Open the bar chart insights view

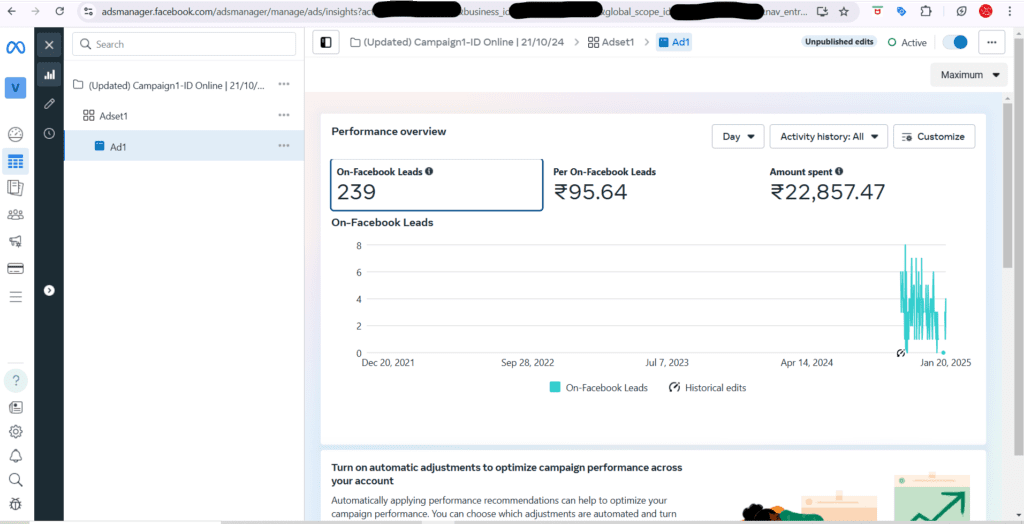pyautogui.click(x=49, y=74)
